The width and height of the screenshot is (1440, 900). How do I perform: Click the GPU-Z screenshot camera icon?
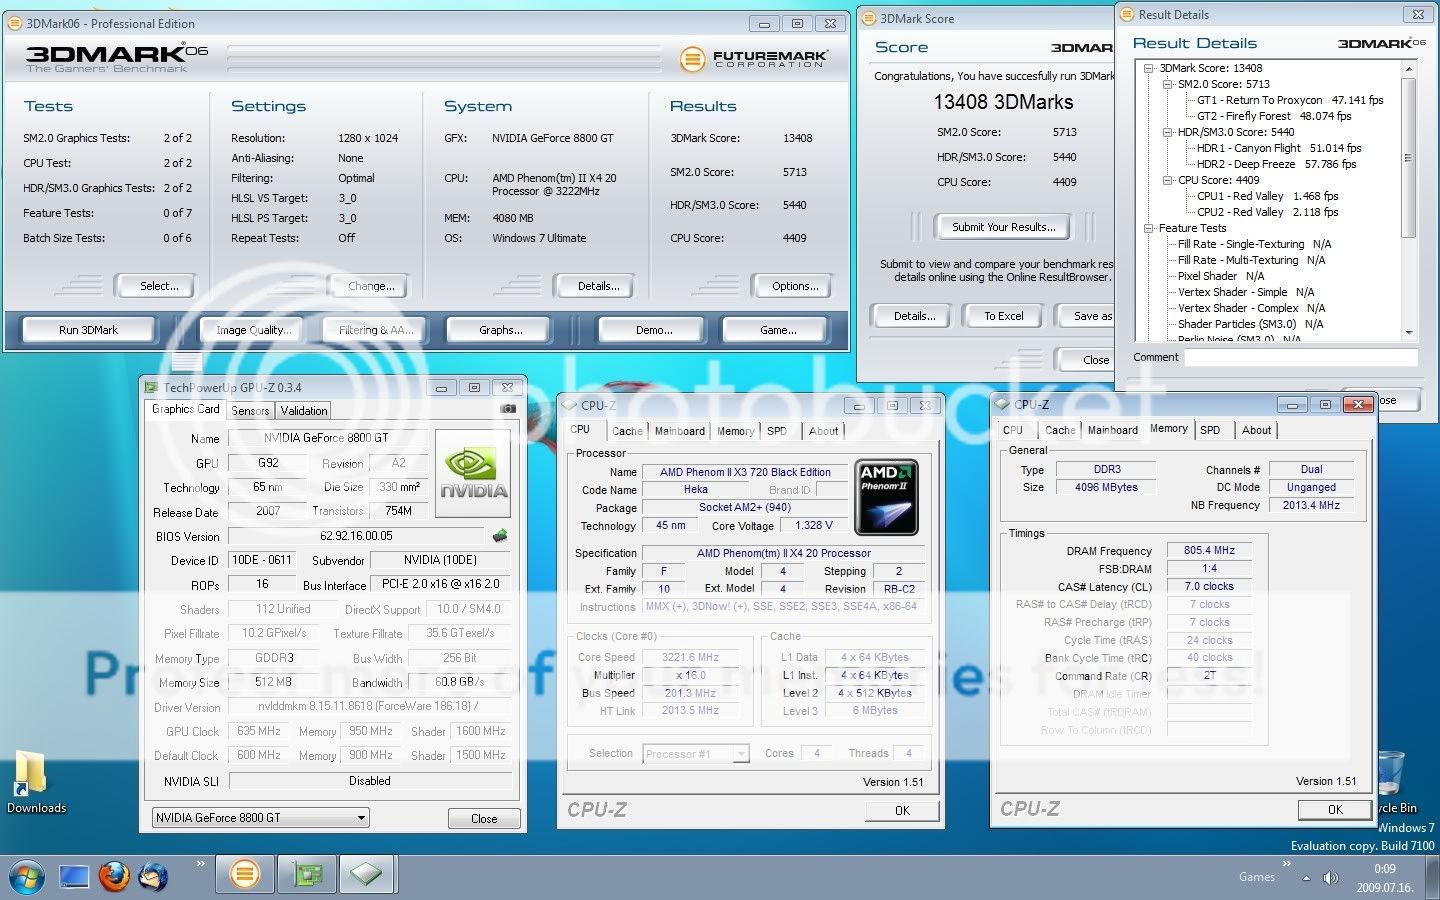point(508,409)
